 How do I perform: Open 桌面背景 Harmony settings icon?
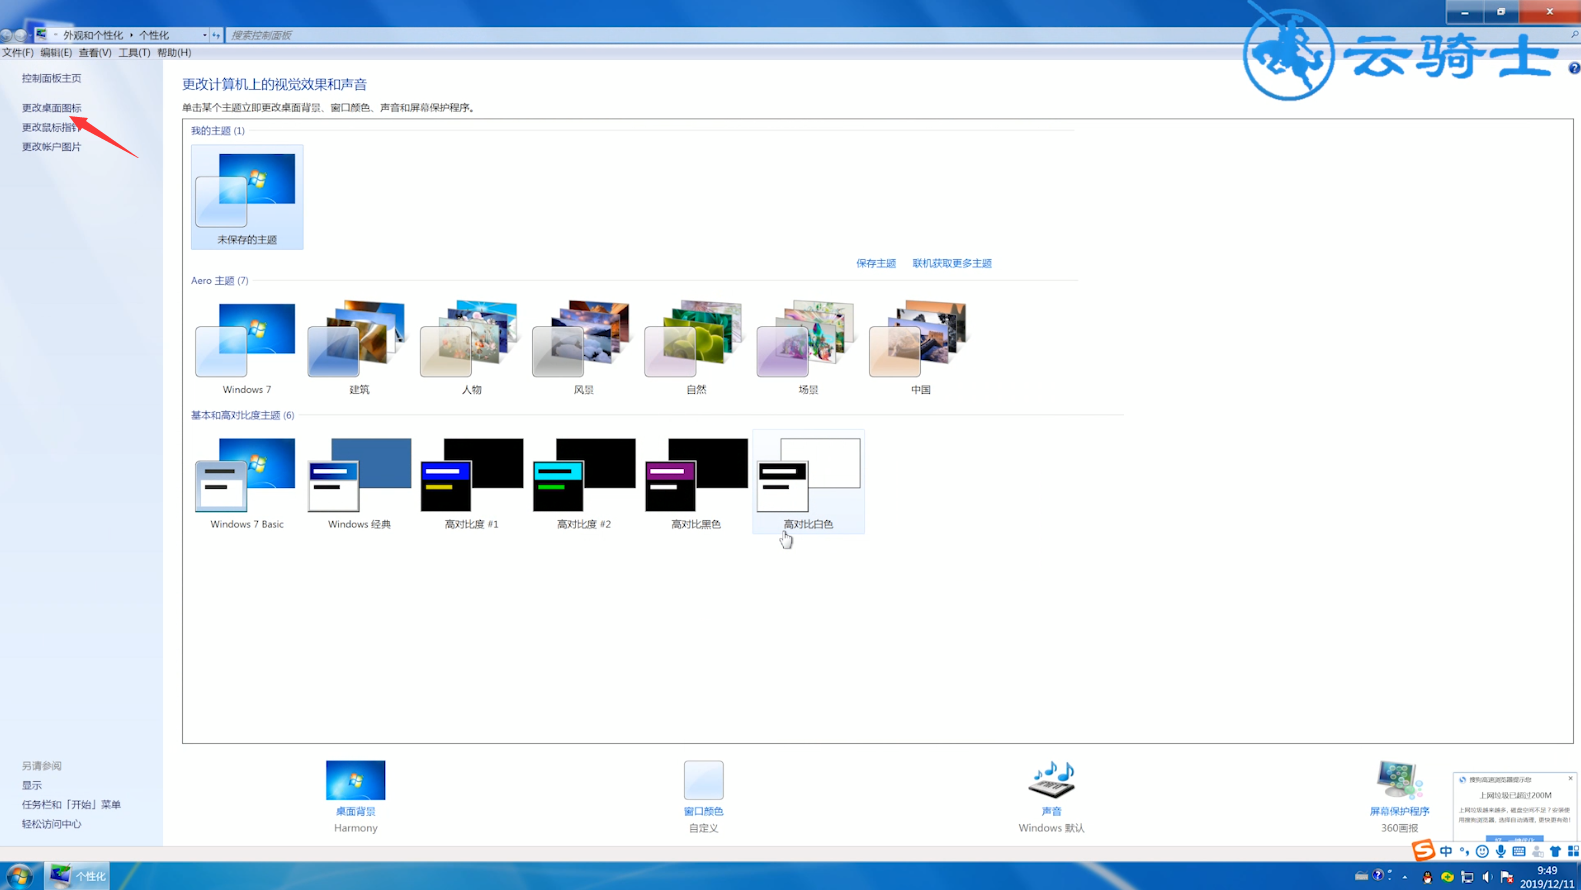(x=355, y=780)
